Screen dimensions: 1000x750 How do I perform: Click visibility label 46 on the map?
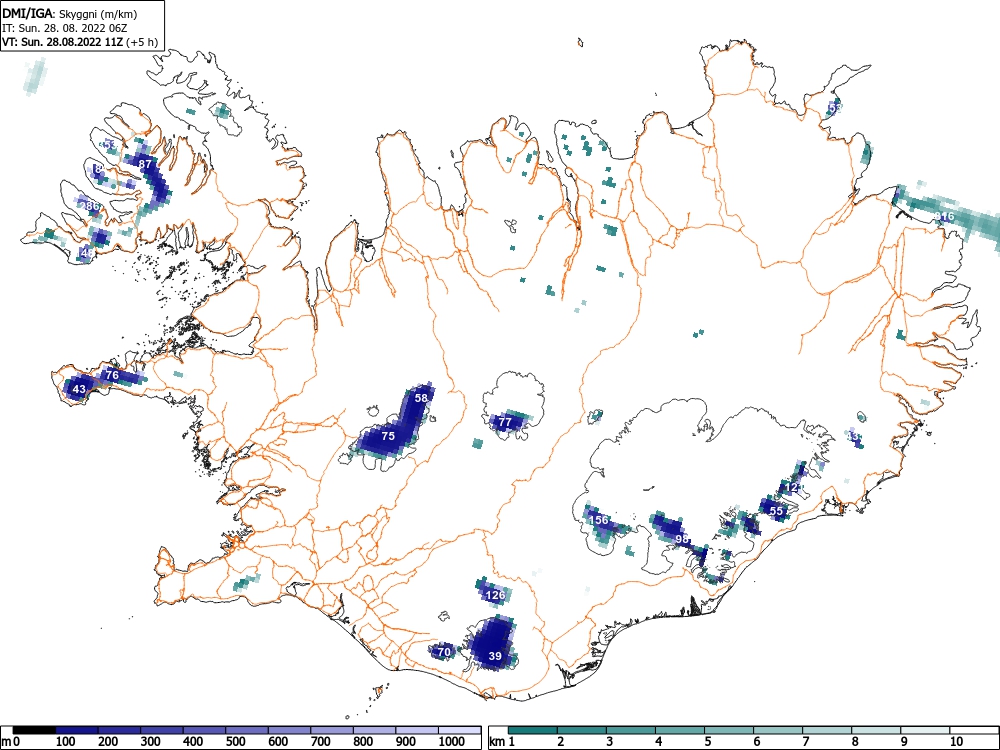(x=88, y=253)
